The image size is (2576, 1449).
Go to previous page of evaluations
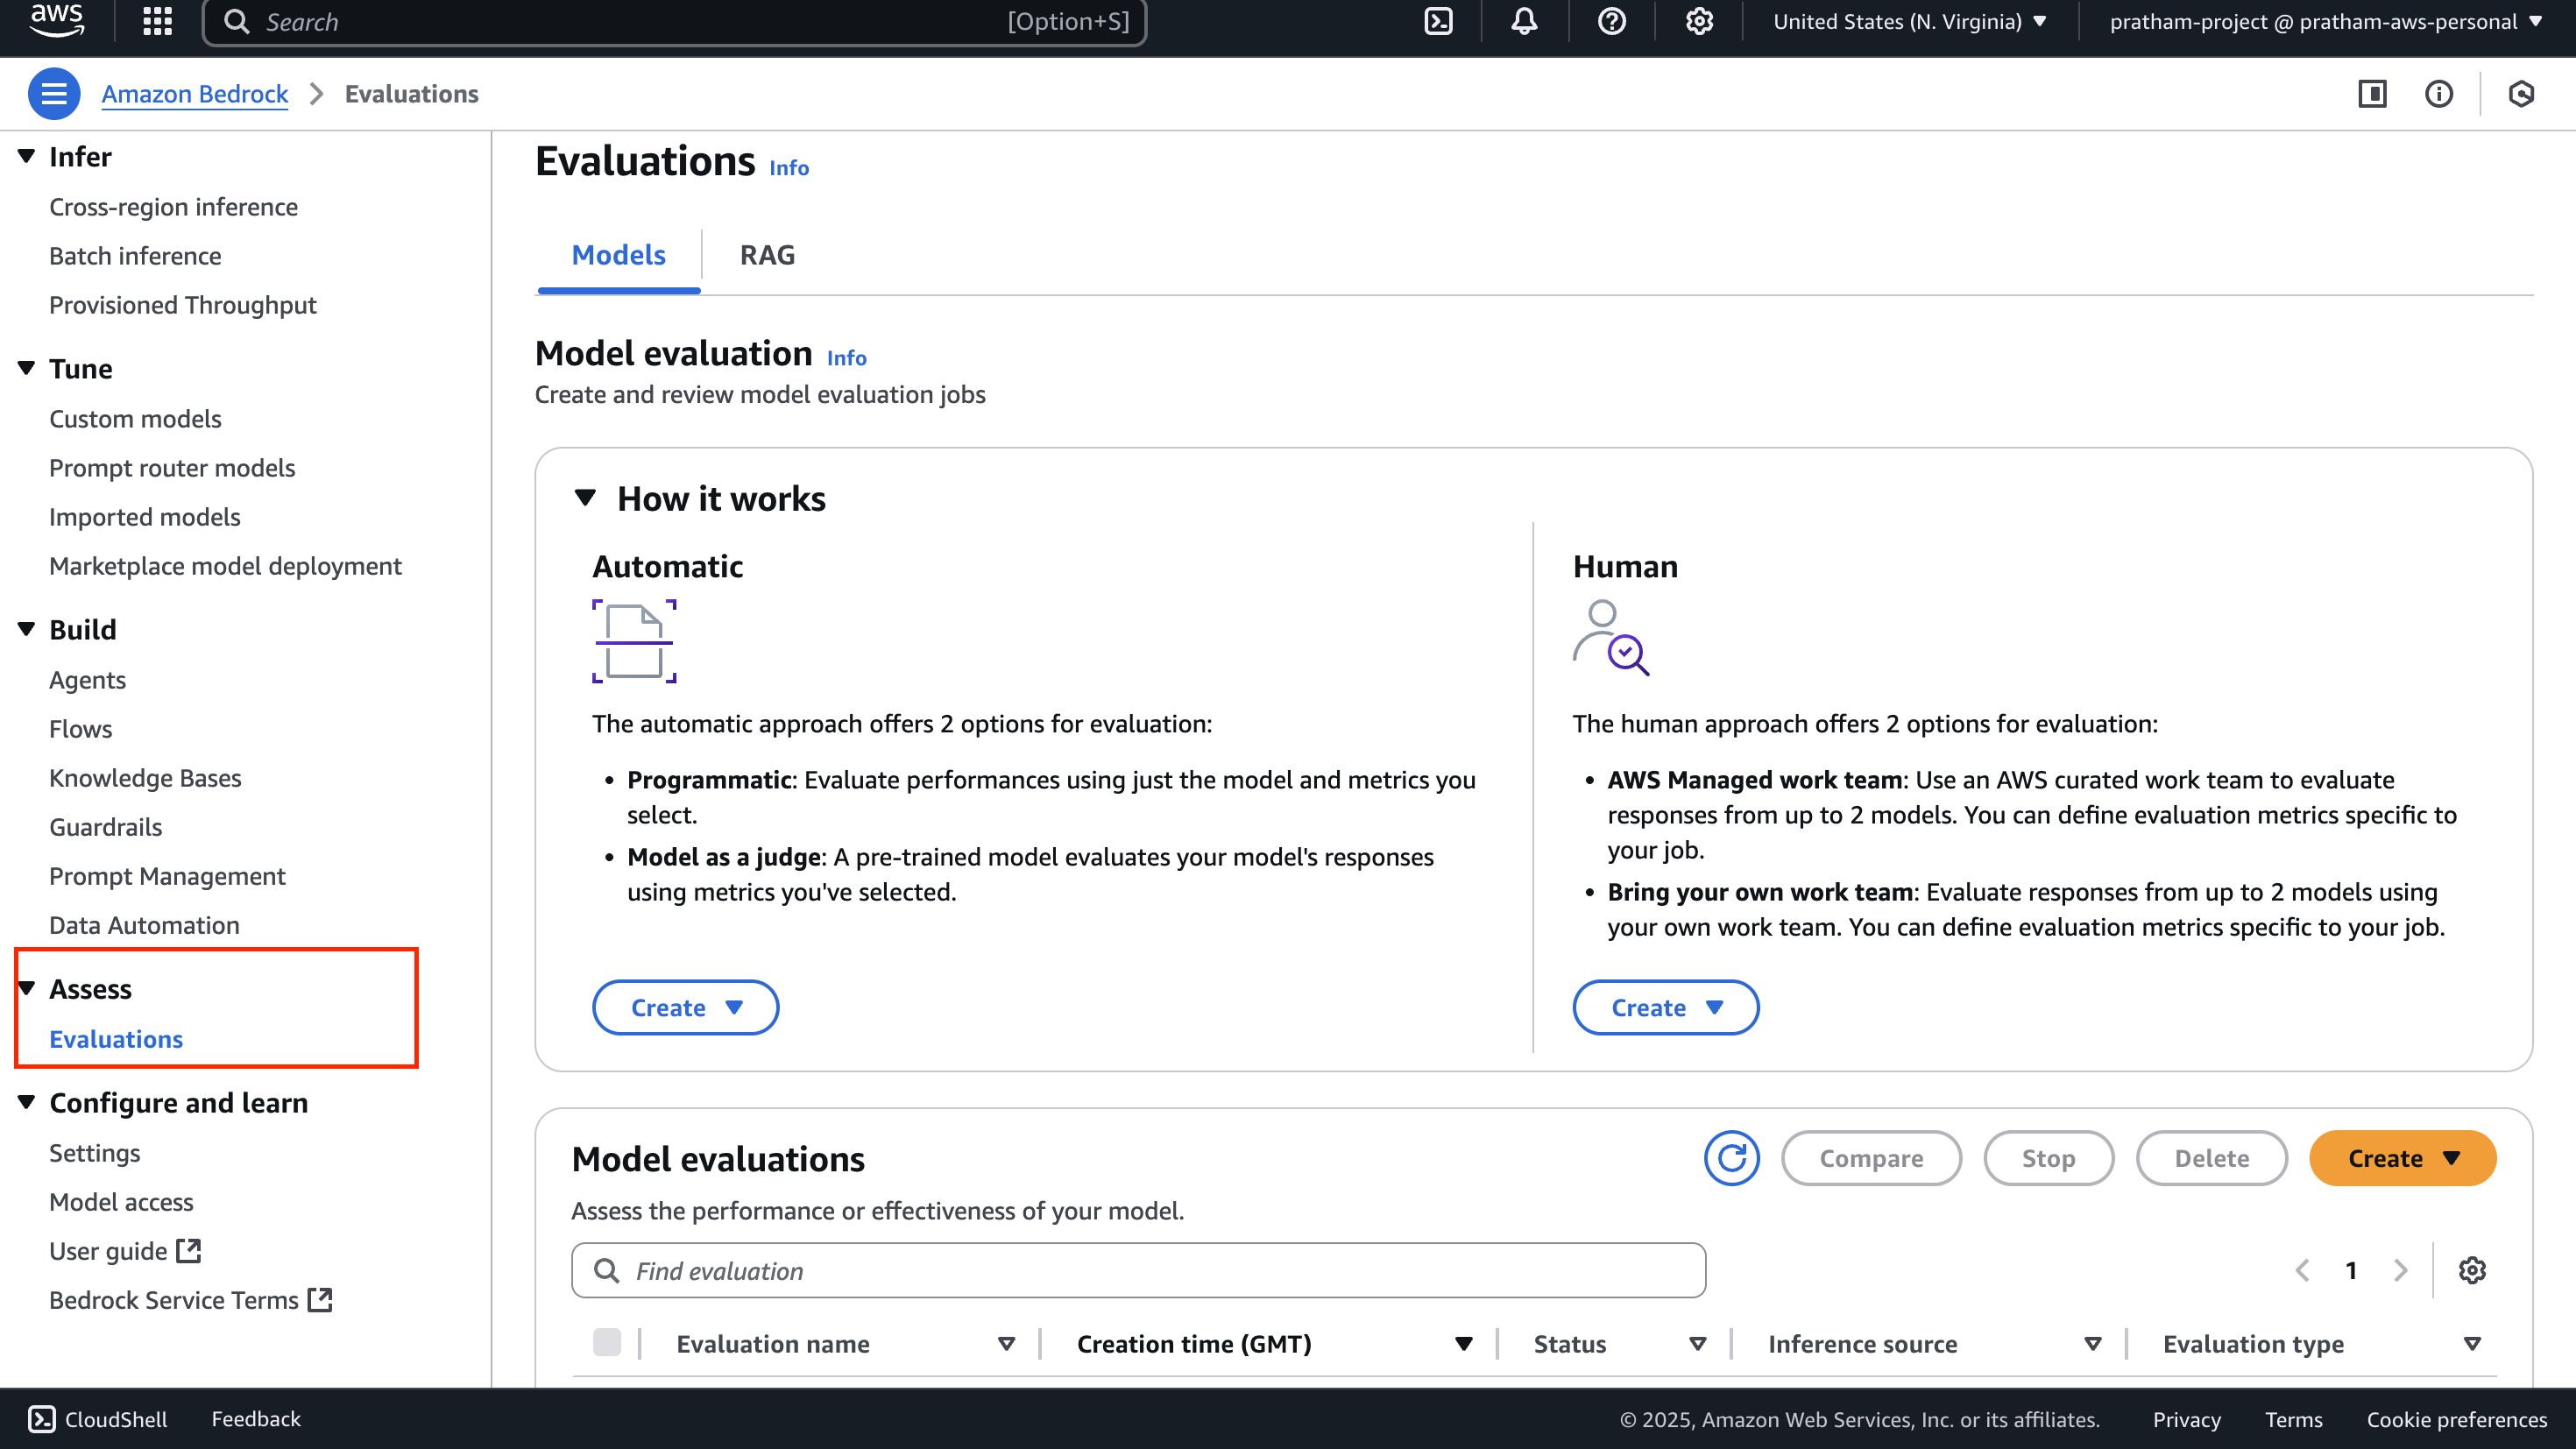click(2302, 1270)
